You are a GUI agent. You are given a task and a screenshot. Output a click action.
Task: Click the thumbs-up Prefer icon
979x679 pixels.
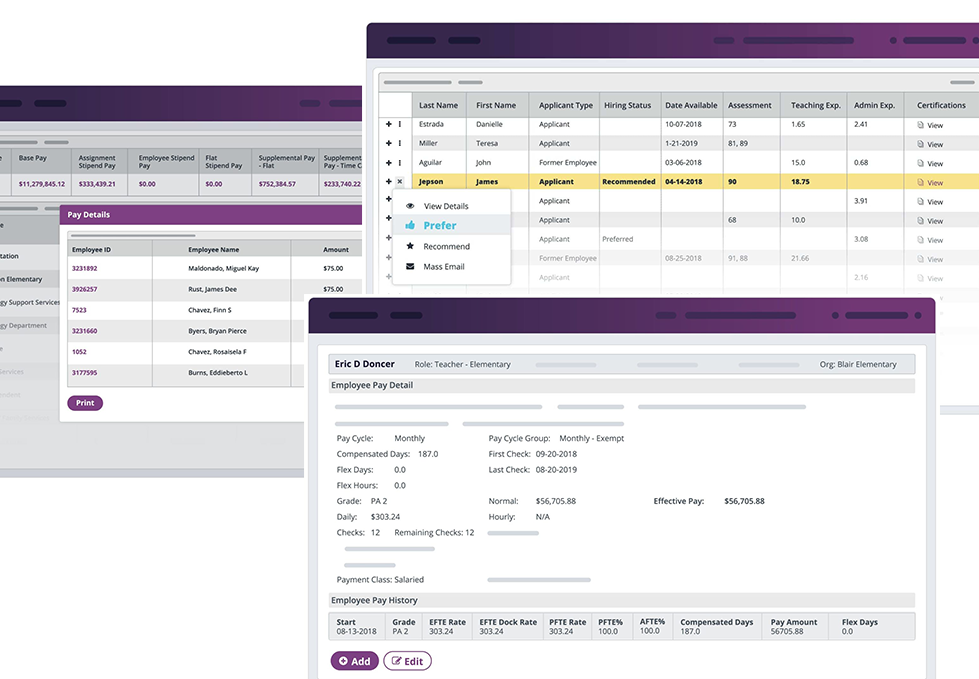coord(410,226)
